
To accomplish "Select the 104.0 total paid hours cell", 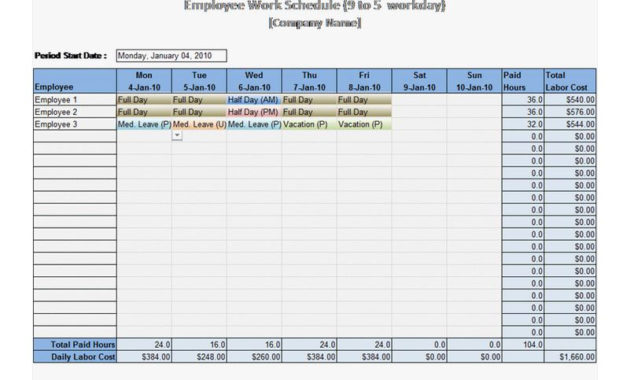I will (523, 344).
